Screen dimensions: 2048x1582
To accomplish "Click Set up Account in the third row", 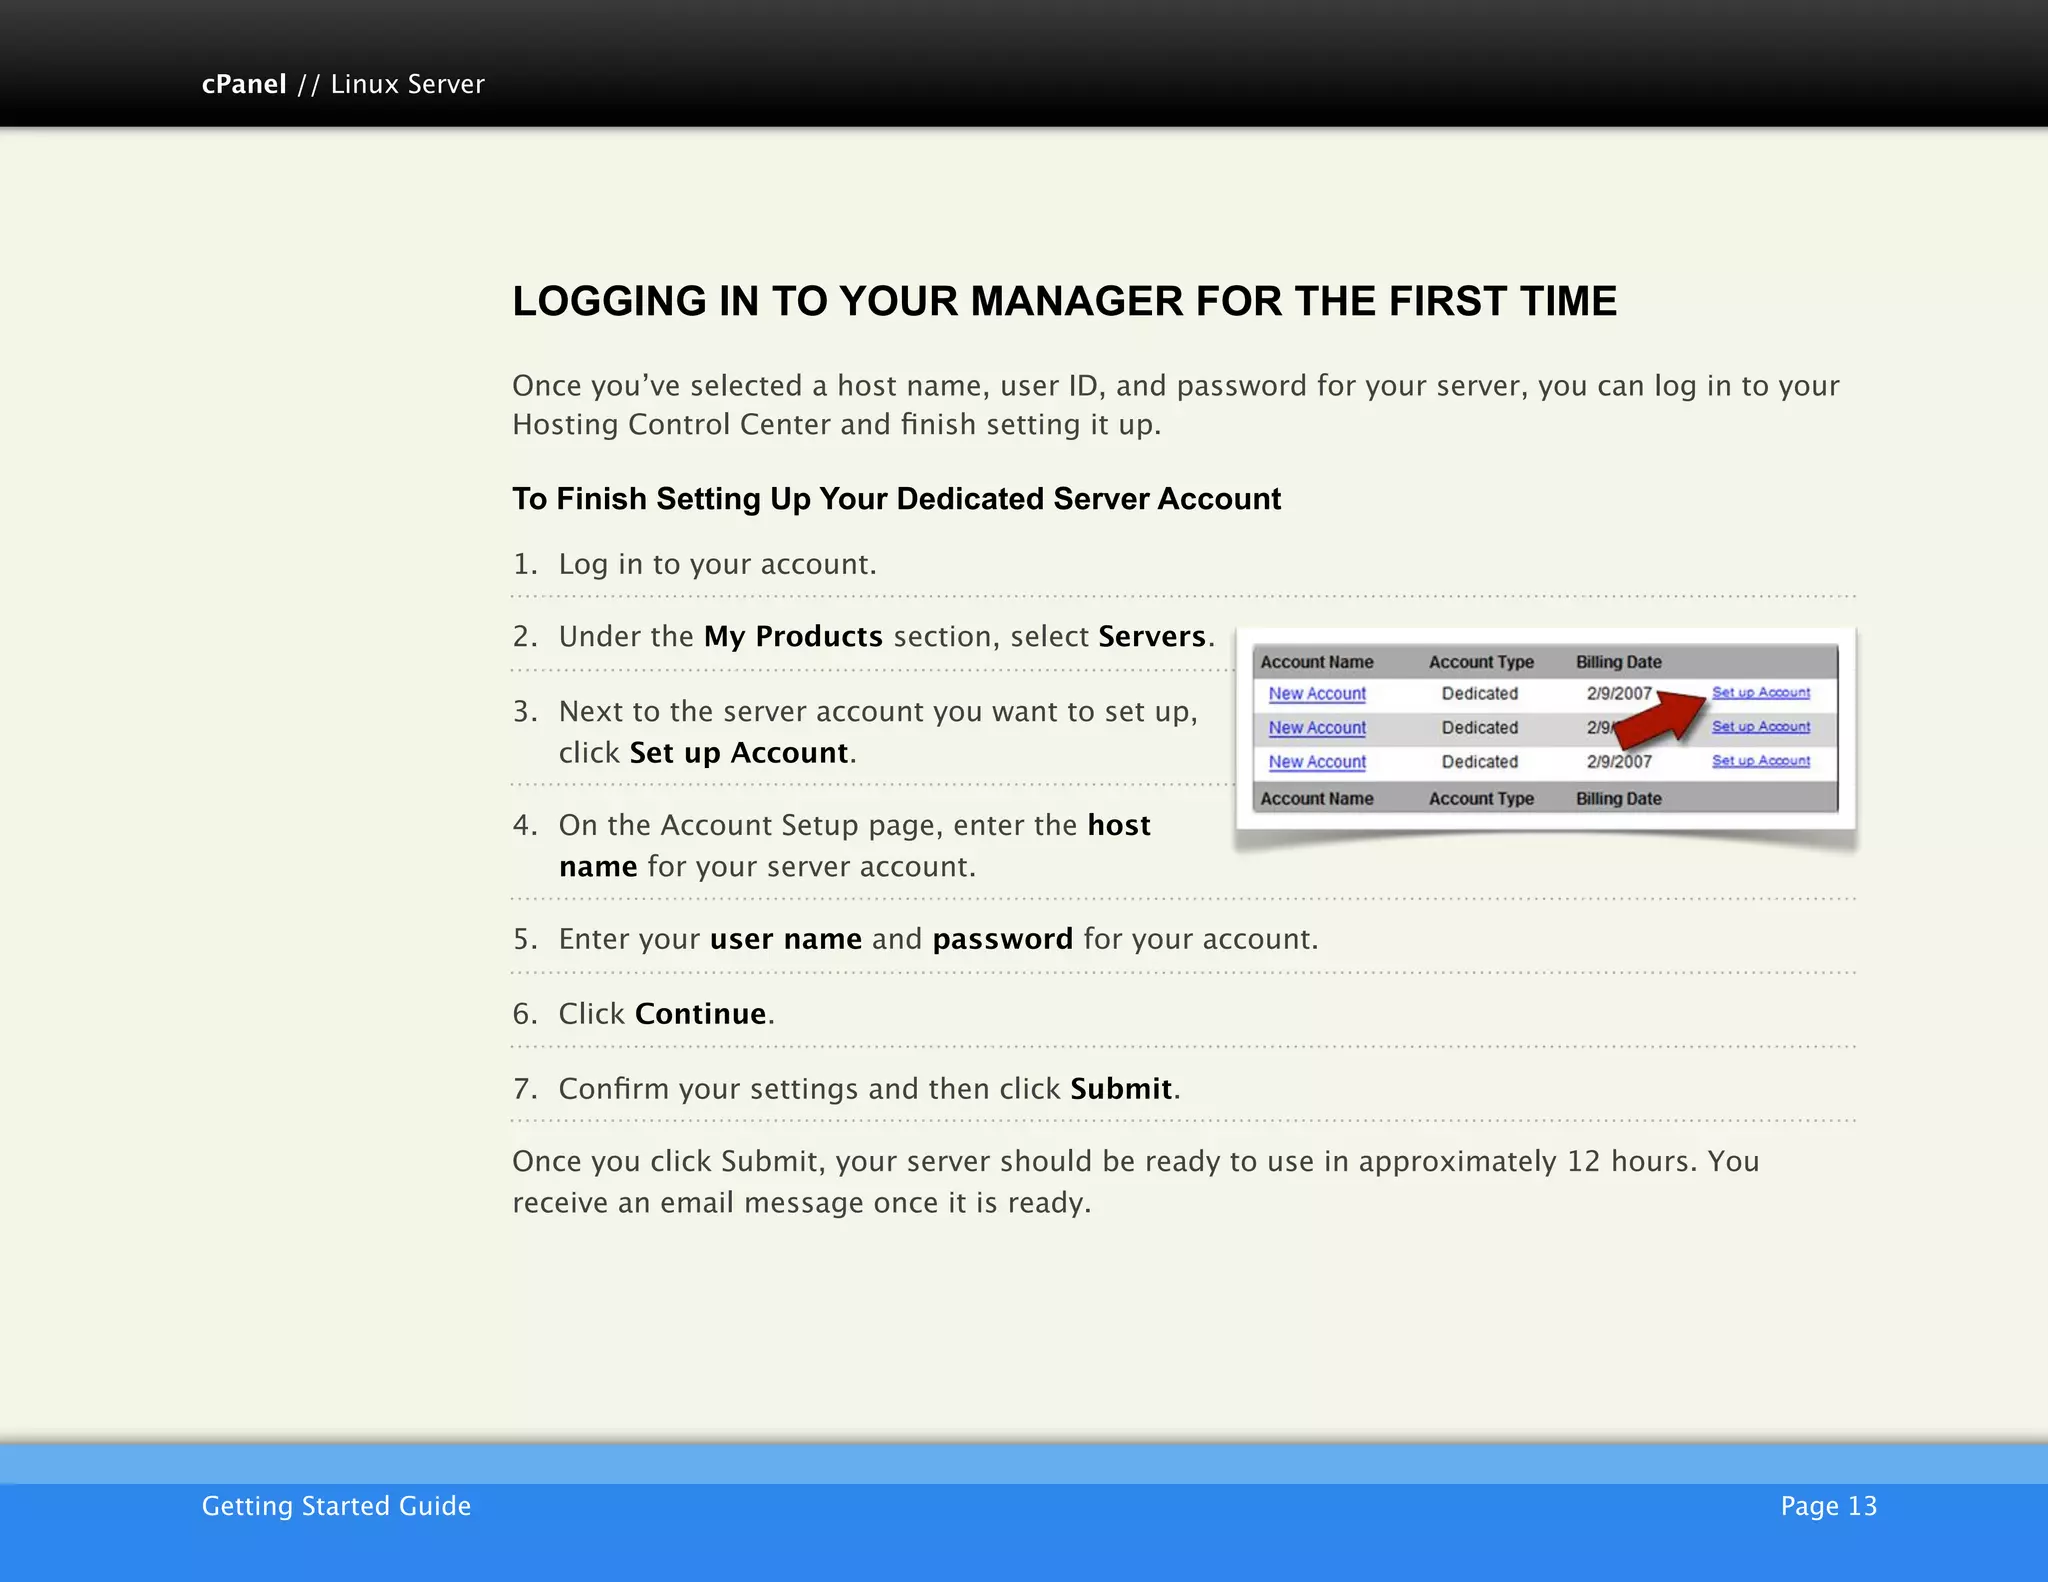I will point(1761,760).
